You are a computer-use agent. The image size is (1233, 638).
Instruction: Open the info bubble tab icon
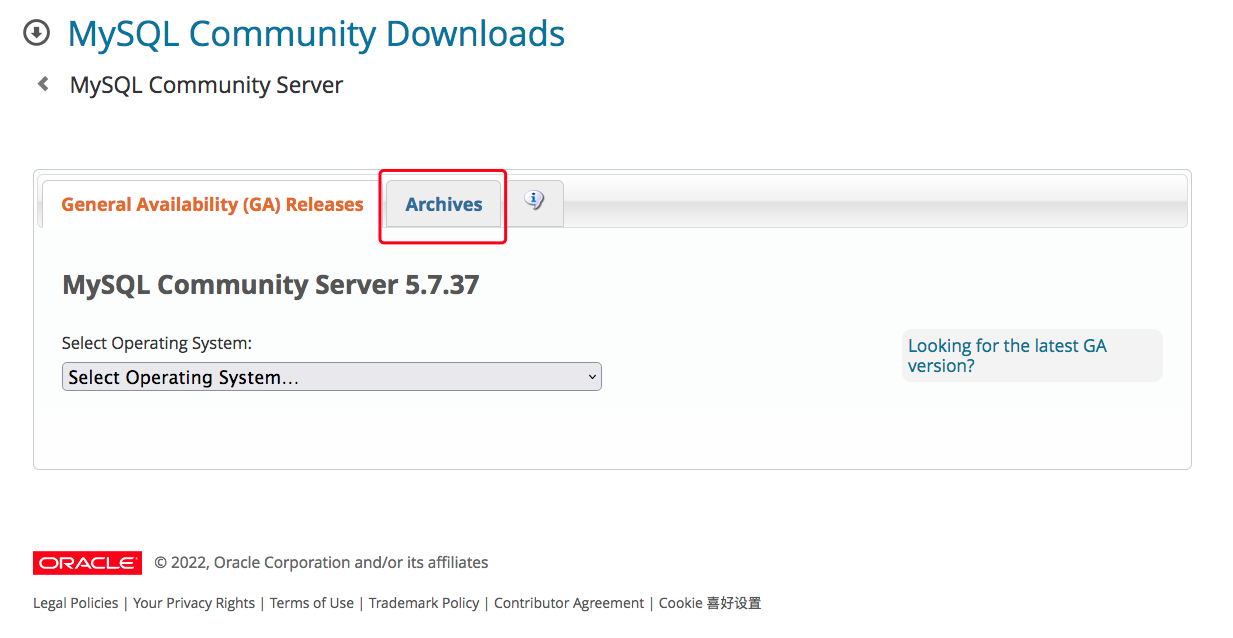click(535, 200)
